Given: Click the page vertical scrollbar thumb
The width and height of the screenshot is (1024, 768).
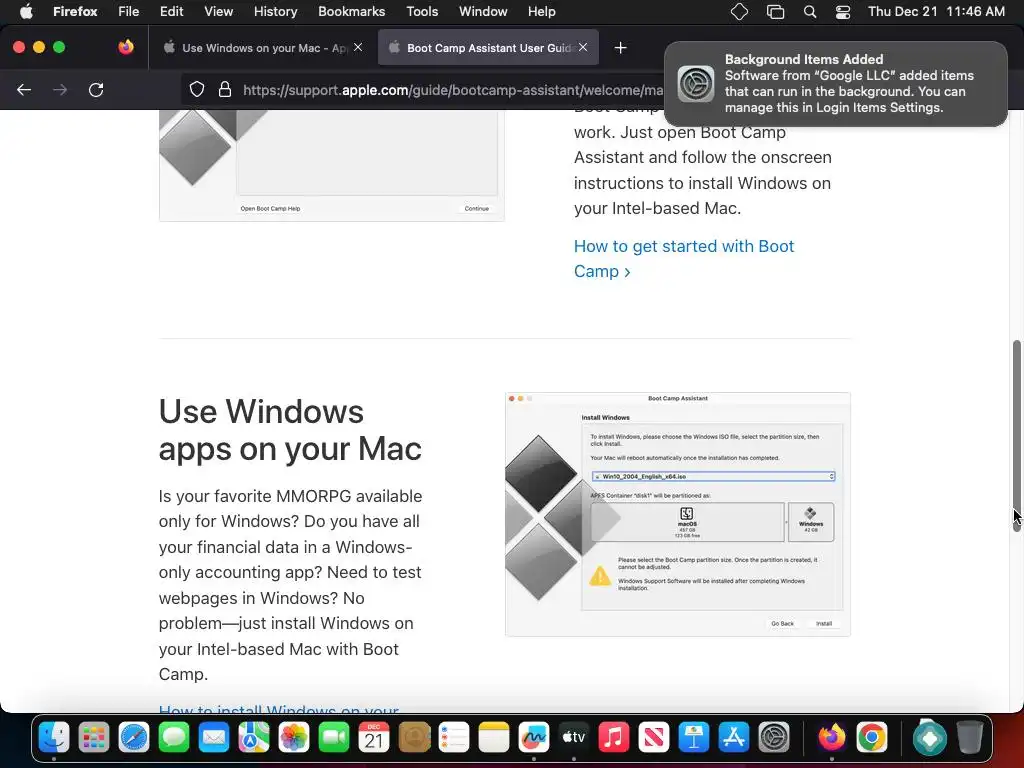Looking at the screenshot, I should click(1016, 436).
